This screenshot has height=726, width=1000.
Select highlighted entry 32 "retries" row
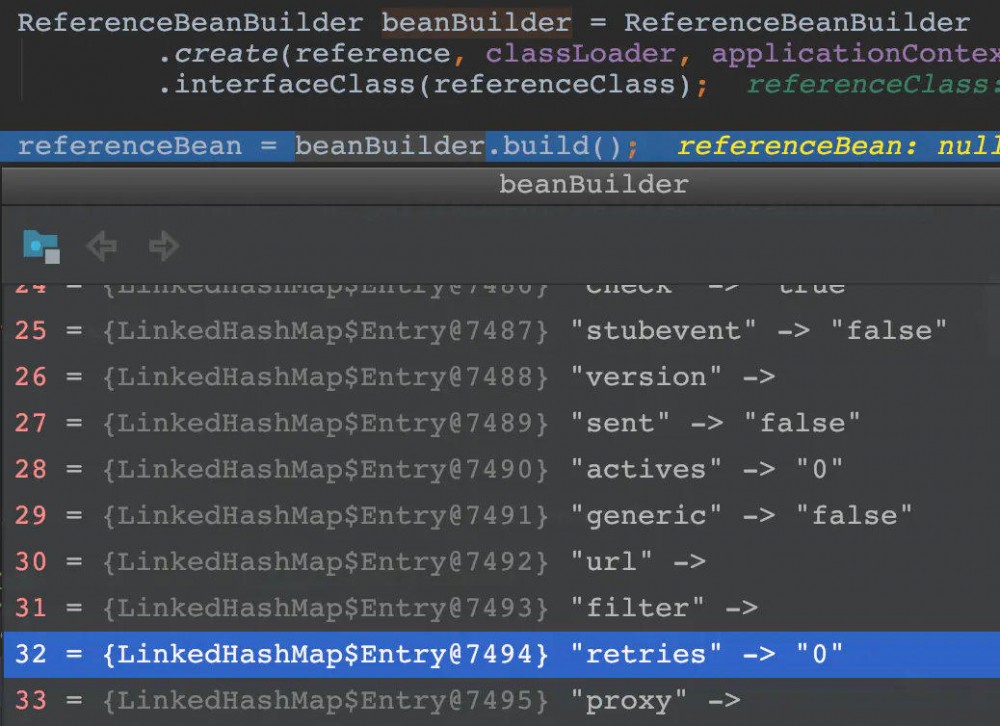coord(502,655)
